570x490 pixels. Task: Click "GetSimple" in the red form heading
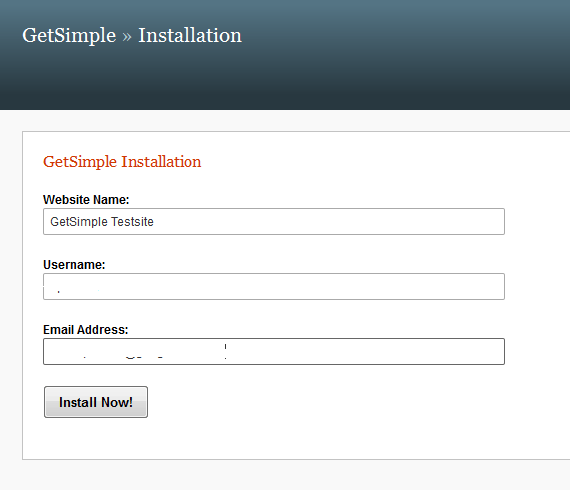tap(80, 162)
